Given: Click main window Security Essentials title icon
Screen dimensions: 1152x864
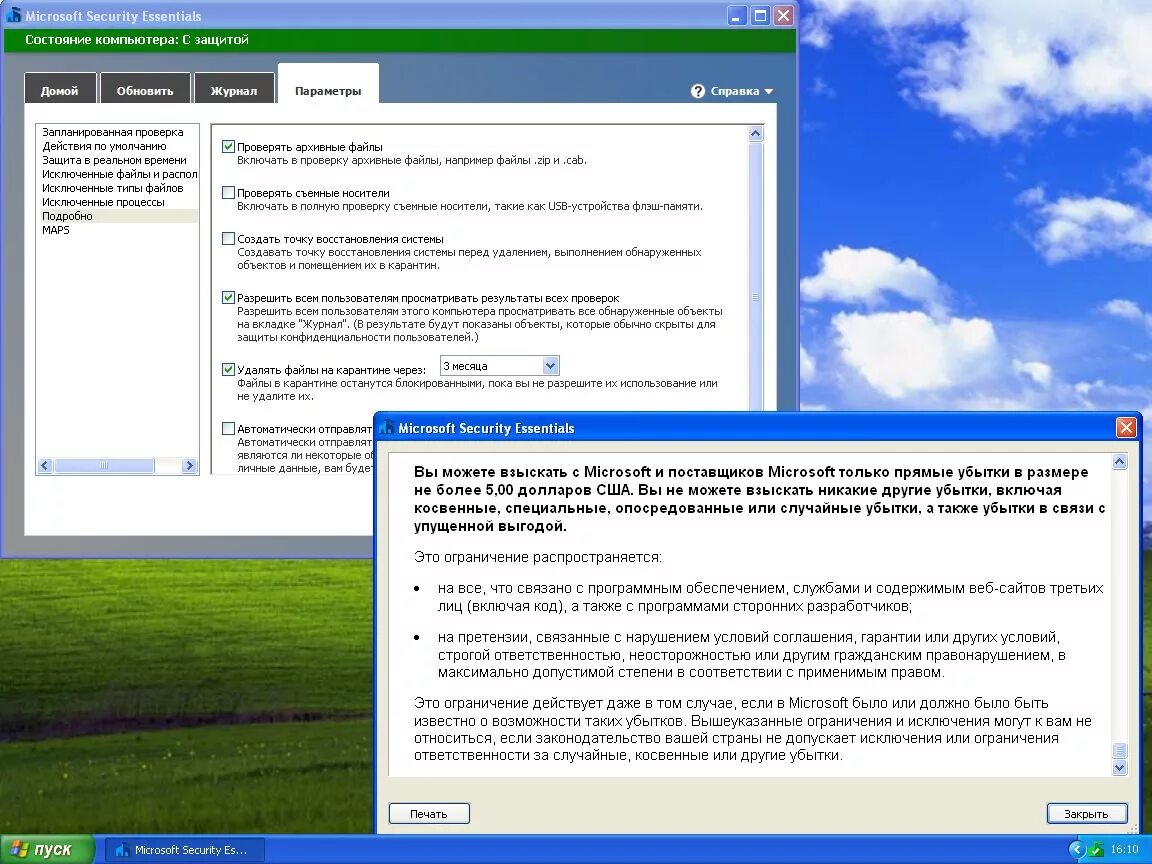Looking at the screenshot, I should click(x=13, y=15).
